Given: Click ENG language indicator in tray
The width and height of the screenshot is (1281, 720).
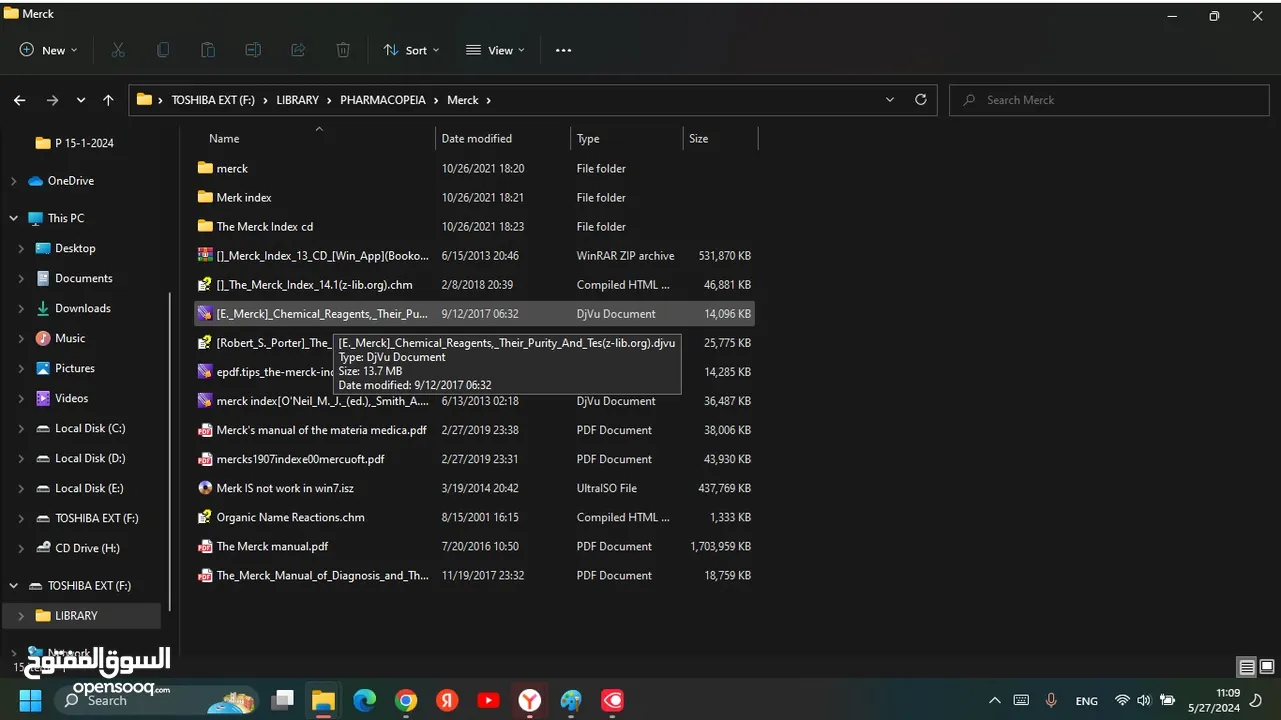Looking at the screenshot, I should click(x=1086, y=701).
